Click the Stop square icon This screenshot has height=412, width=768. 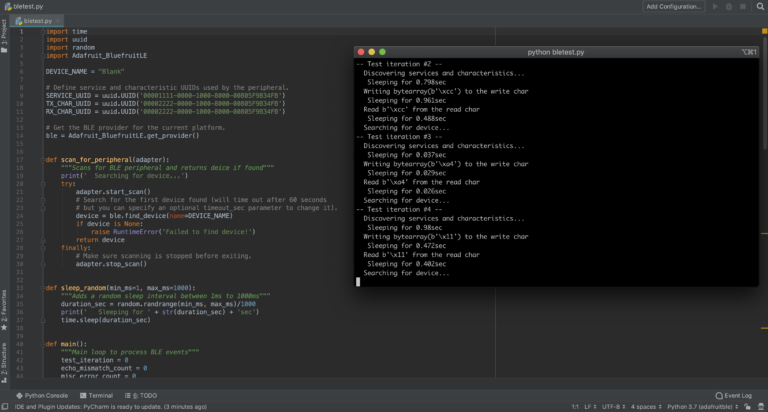pyautogui.click(x=743, y=6)
